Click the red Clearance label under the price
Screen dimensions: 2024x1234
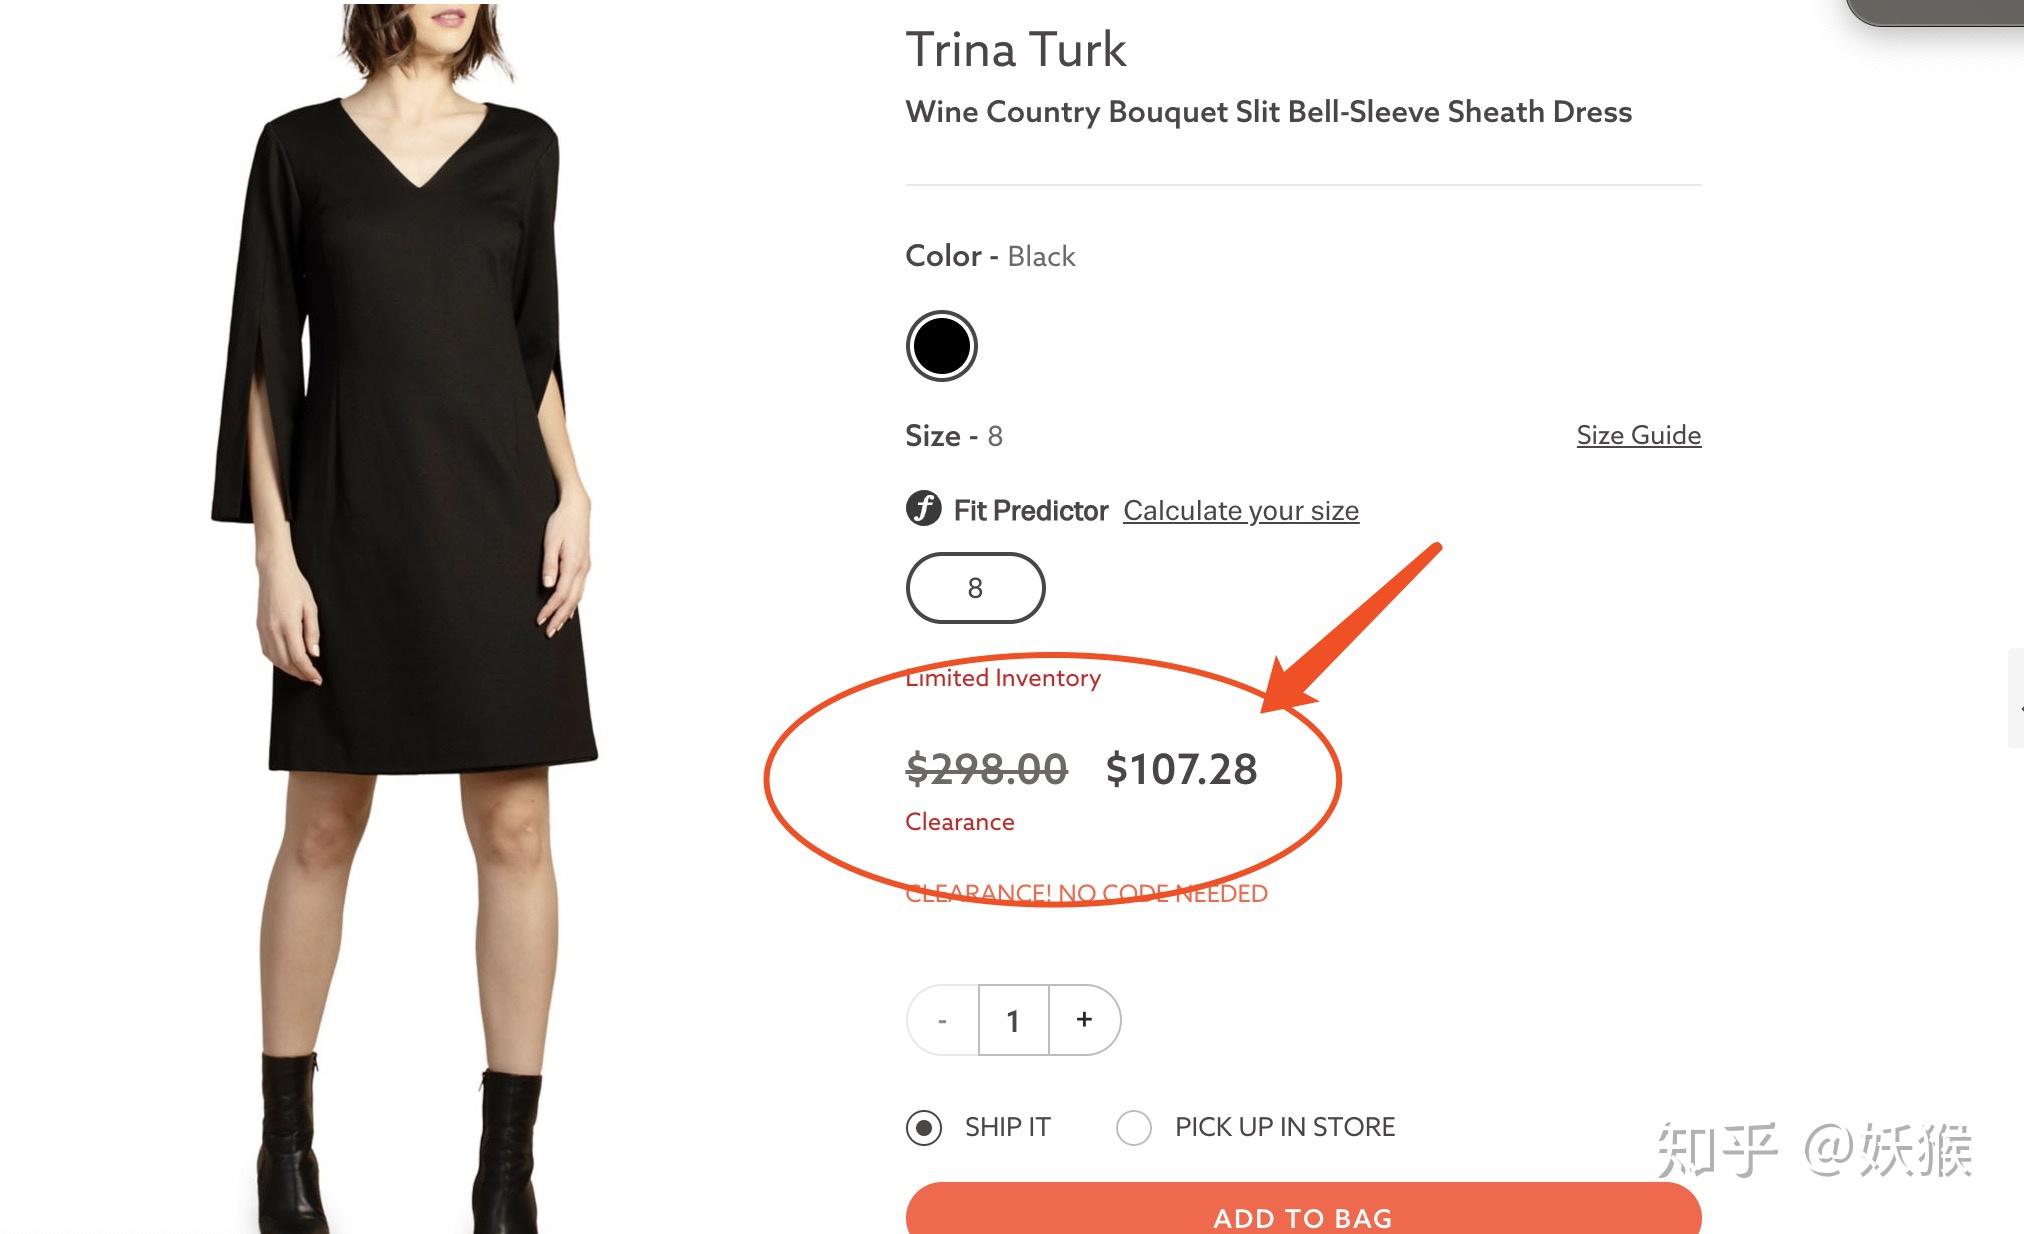coord(960,822)
